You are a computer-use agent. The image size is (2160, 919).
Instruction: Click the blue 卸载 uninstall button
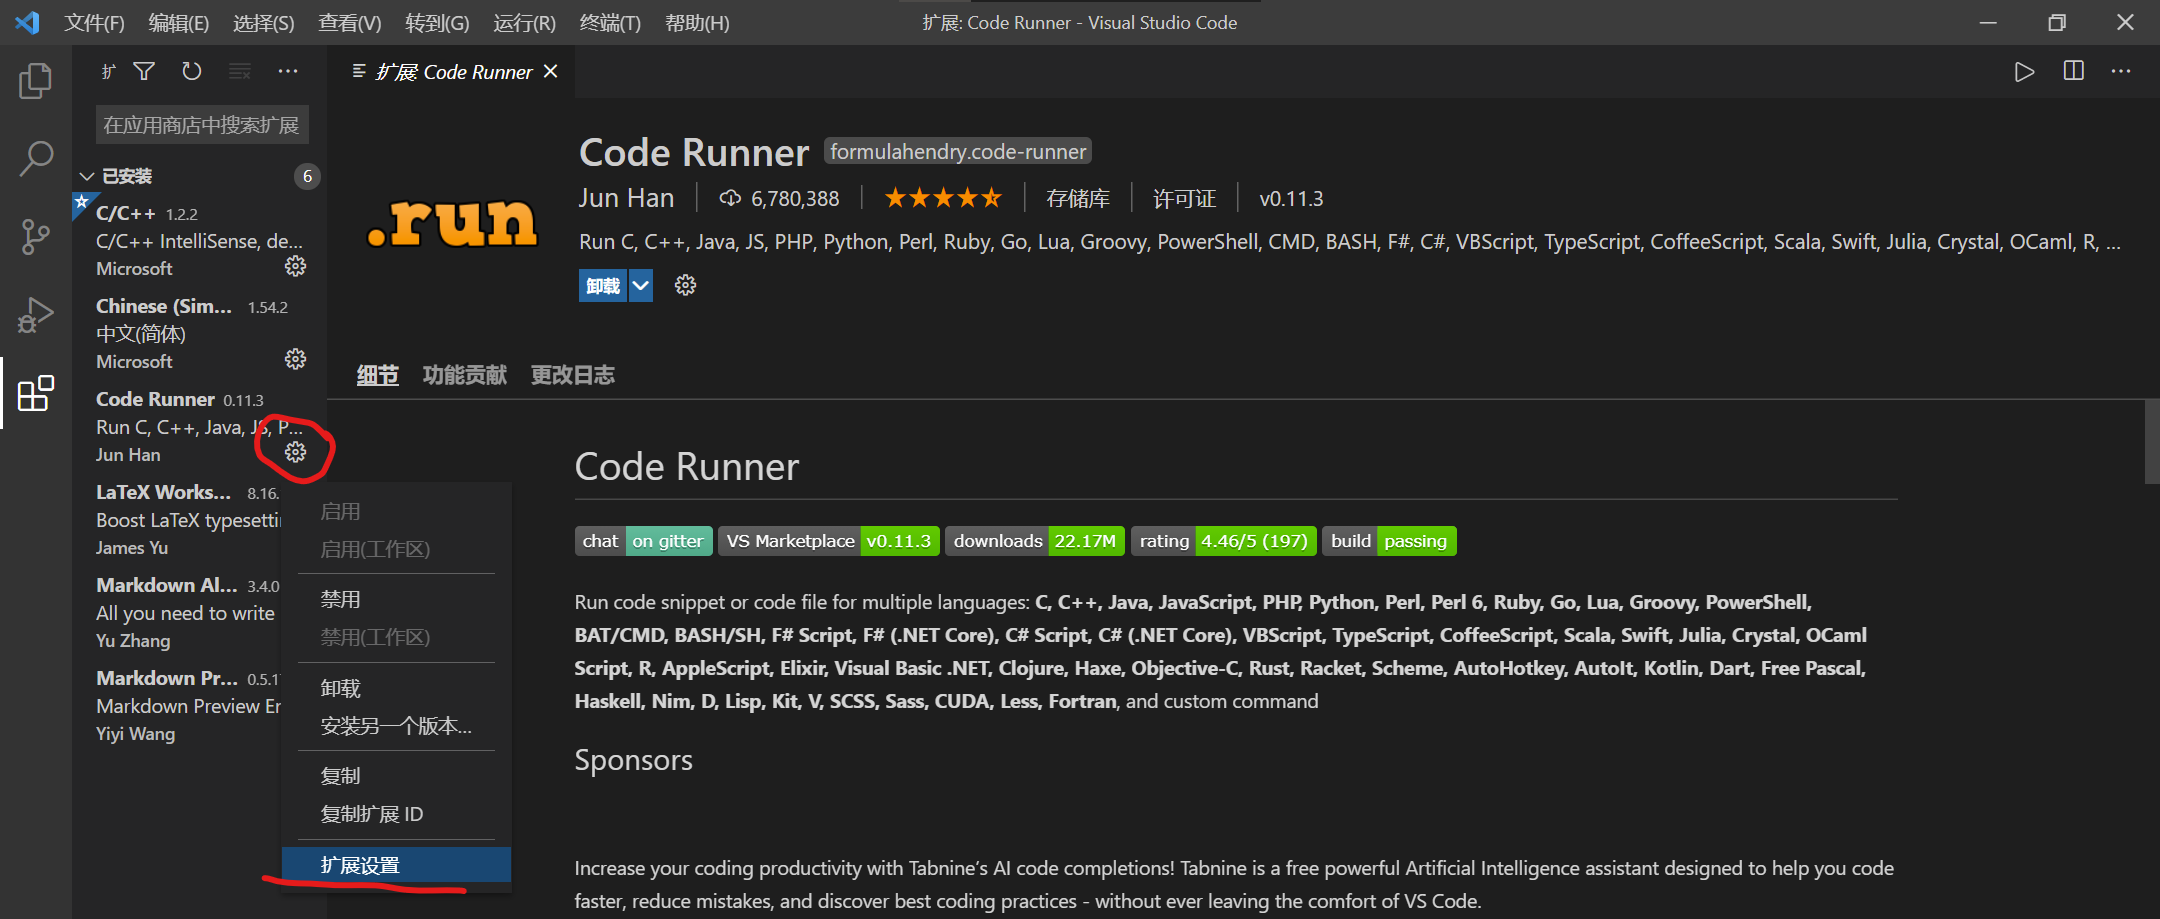tap(603, 286)
